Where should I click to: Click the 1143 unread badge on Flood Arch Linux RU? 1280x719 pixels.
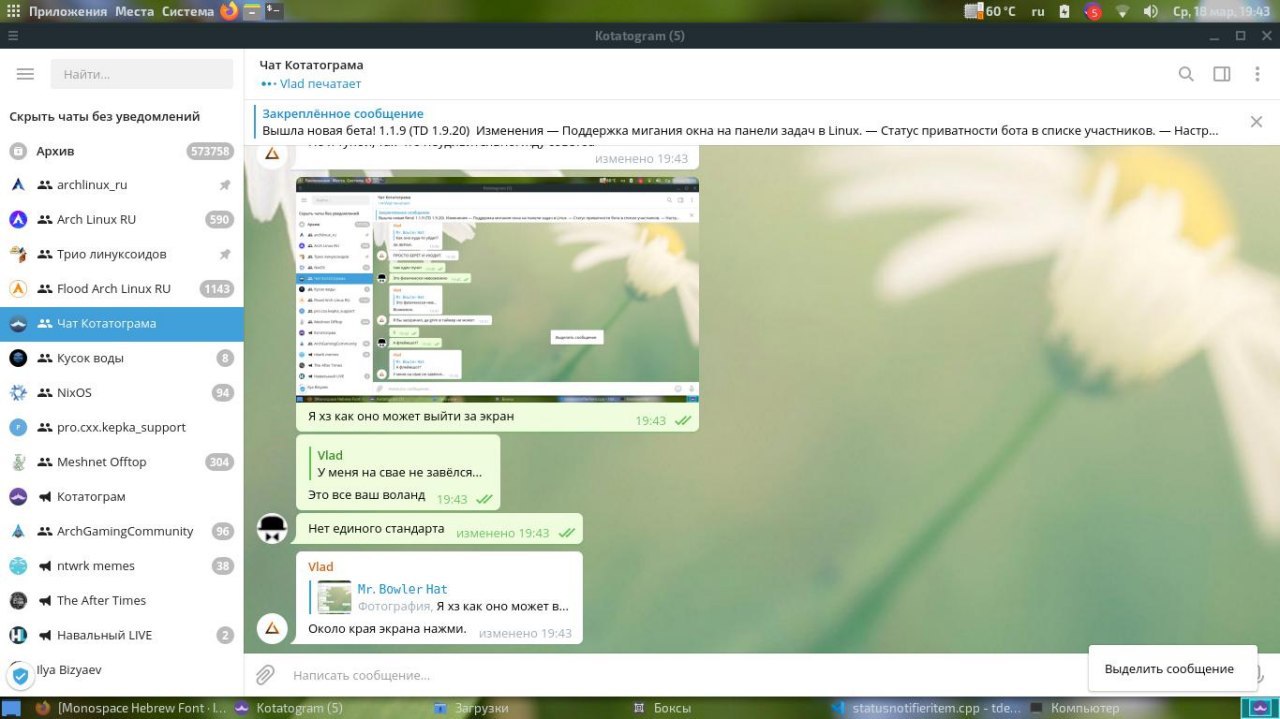pyautogui.click(x=216, y=289)
